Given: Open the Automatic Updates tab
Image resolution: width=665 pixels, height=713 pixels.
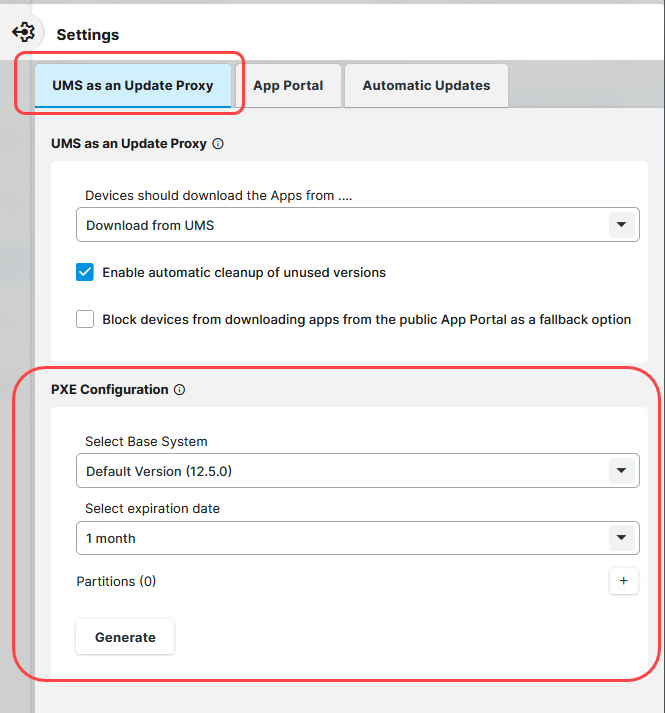Looking at the screenshot, I should [x=426, y=86].
